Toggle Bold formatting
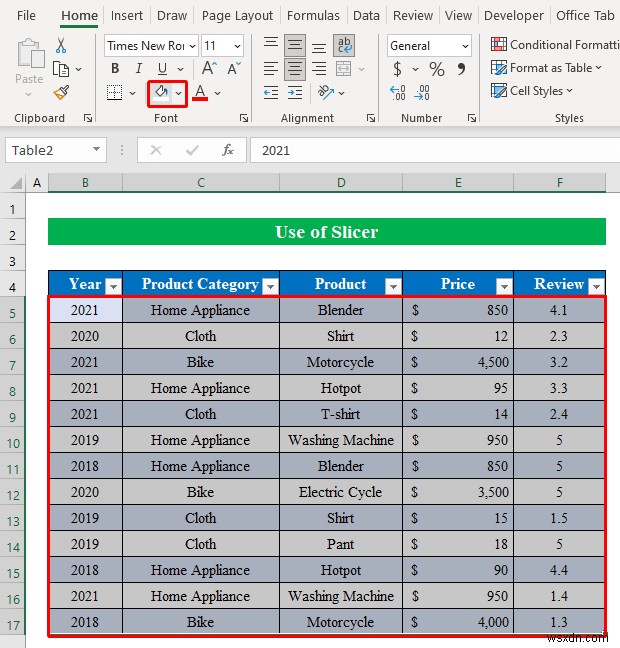This screenshot has height=648, width=620. (x=115, y=69)
